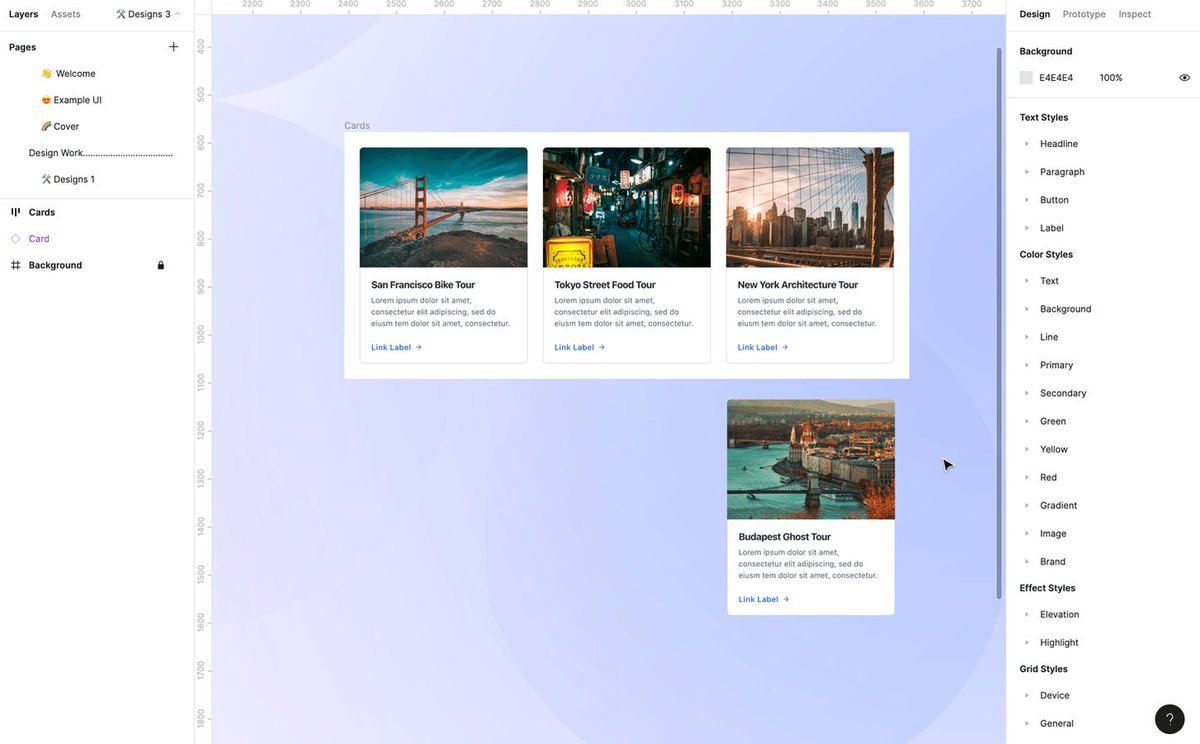Expand the General grid style
The height and width of the screenshot is (744, 1200).
coord(1027,723)
